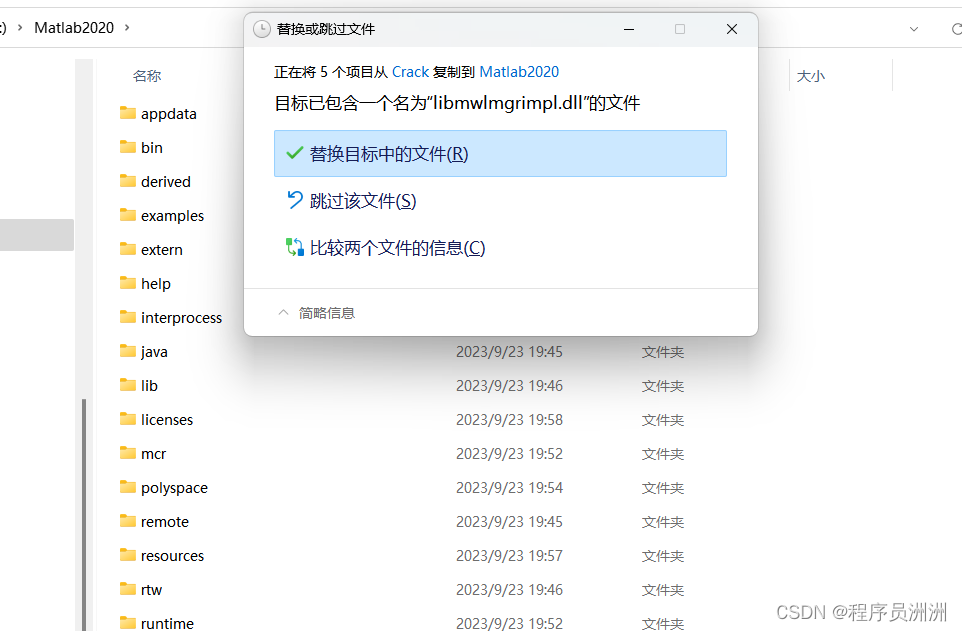Select the runtime folder icon
Viewport: 962px width, 631px height.
(128, 623)
